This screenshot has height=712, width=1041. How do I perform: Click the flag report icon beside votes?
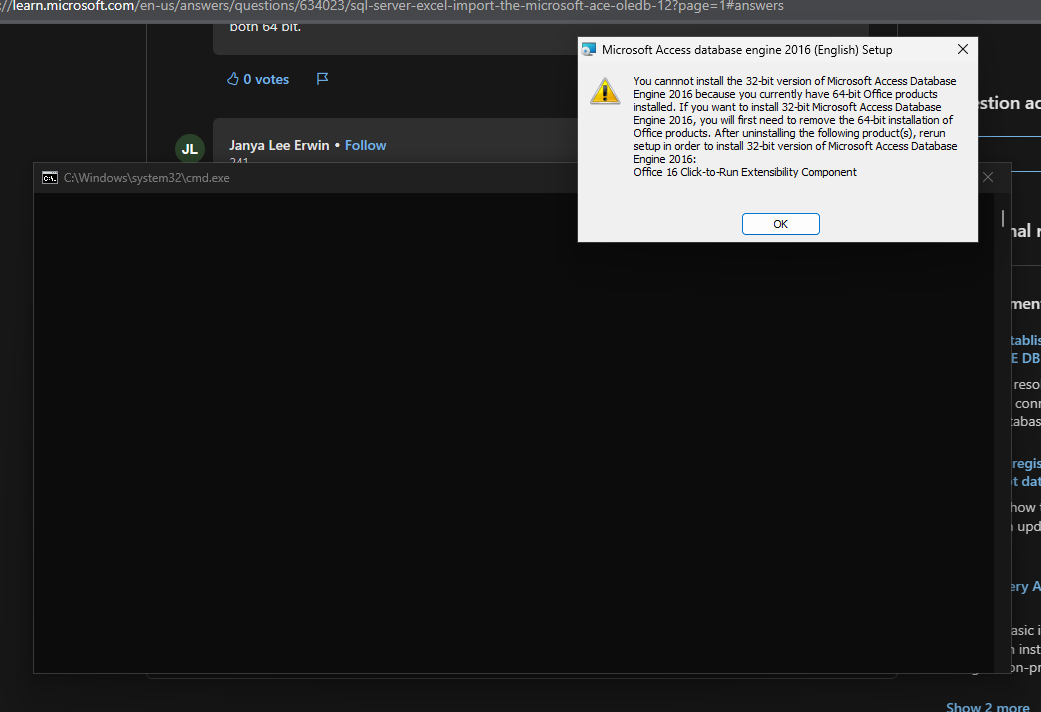323,79
